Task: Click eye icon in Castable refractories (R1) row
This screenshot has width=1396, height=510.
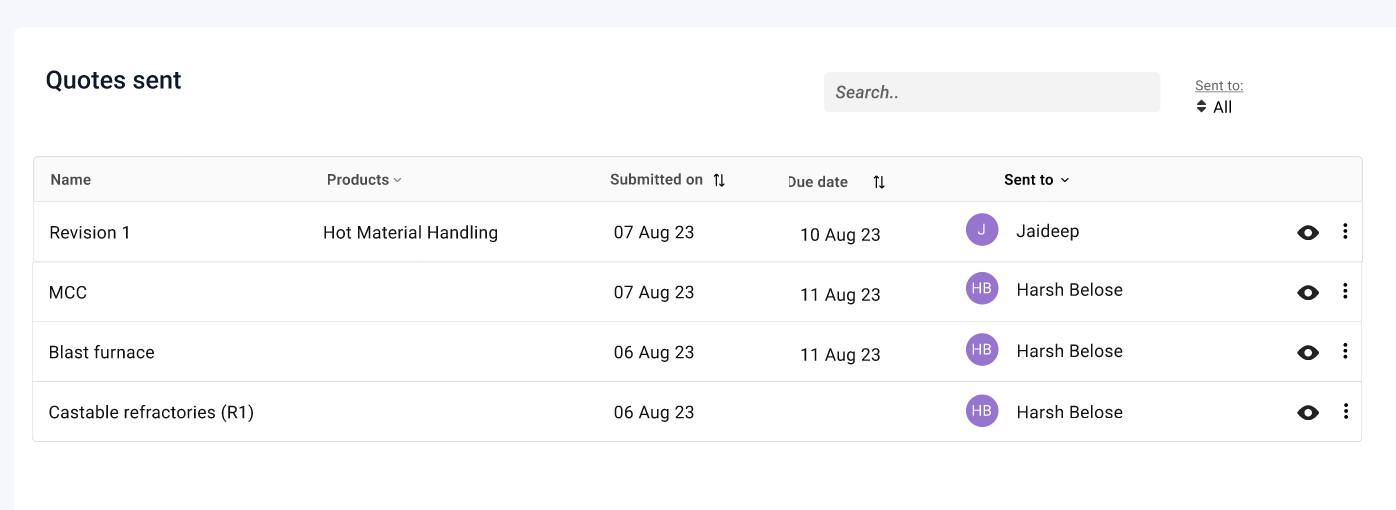Action: click(1308, 412)
